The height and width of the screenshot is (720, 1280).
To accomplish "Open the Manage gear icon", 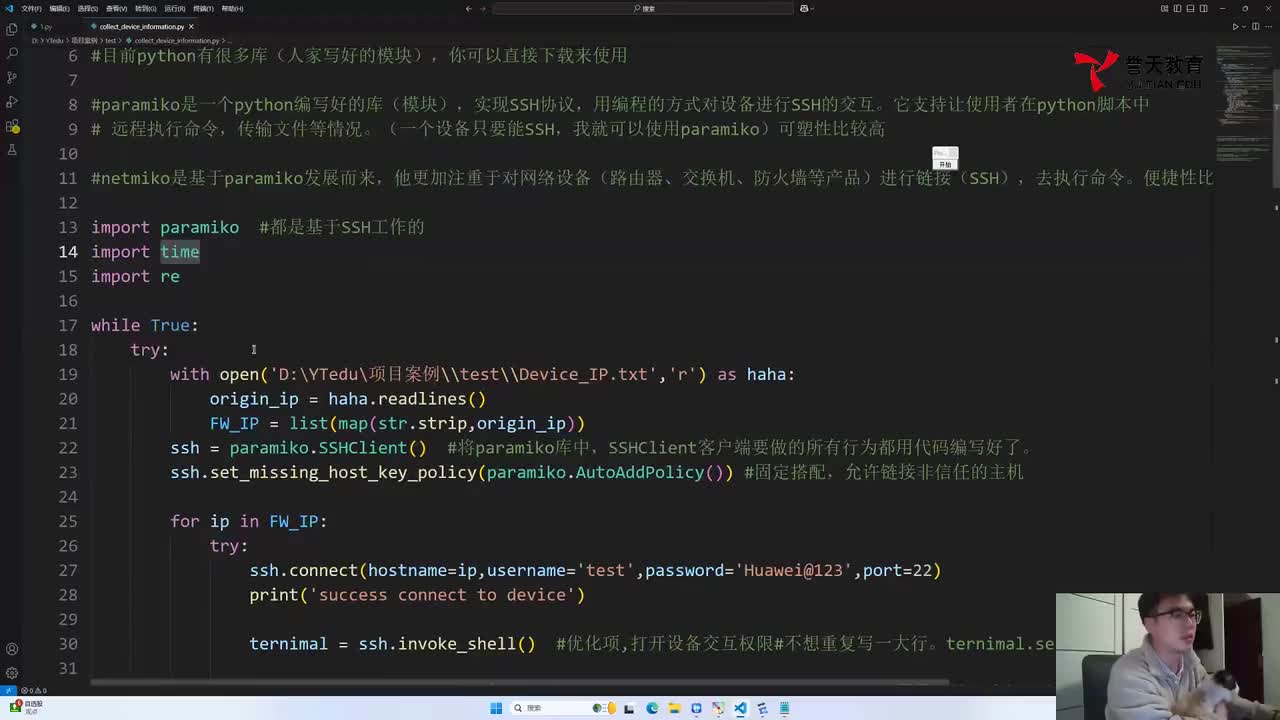I will (12, 673).
